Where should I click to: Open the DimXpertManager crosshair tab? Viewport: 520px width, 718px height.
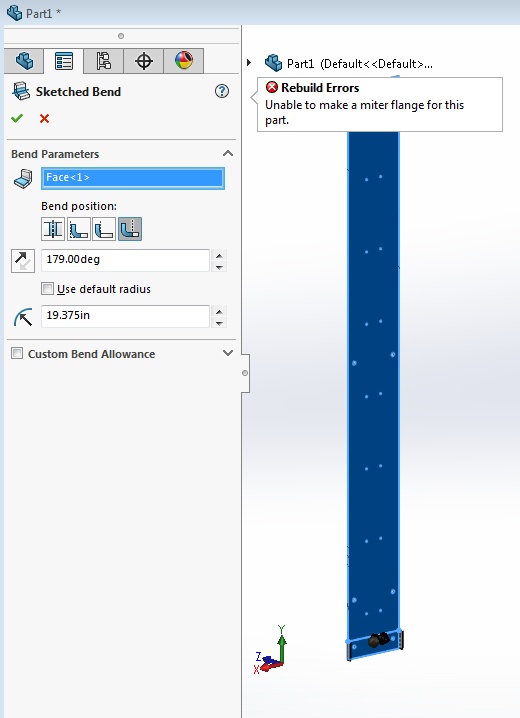point(144,61)
